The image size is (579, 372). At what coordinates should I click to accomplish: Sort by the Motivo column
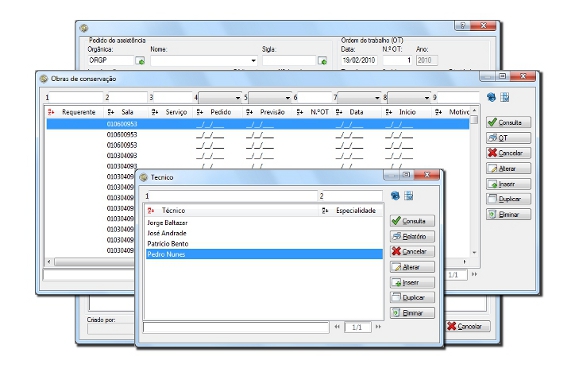coord(459,112)
